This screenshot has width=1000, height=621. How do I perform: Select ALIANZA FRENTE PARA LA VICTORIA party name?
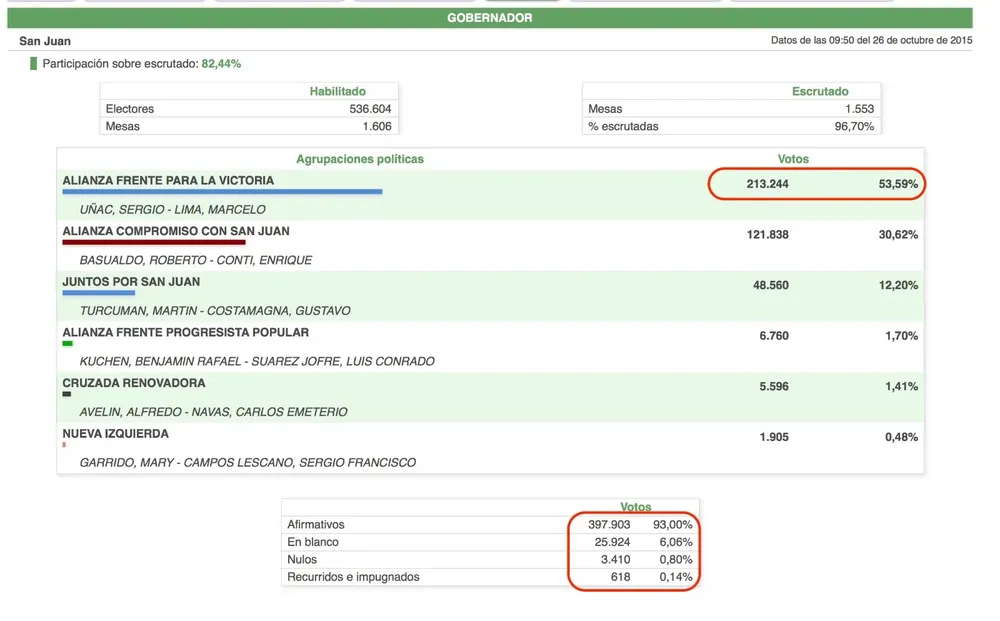coord(167,181)
